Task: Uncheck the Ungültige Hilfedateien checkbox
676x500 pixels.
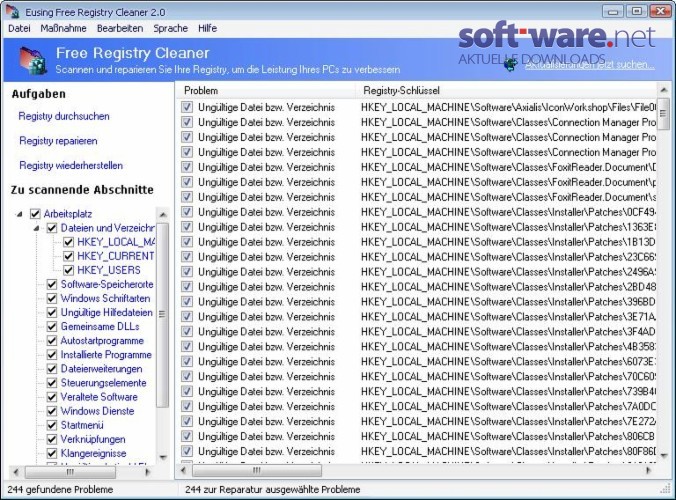Action: tap(52, 312)
